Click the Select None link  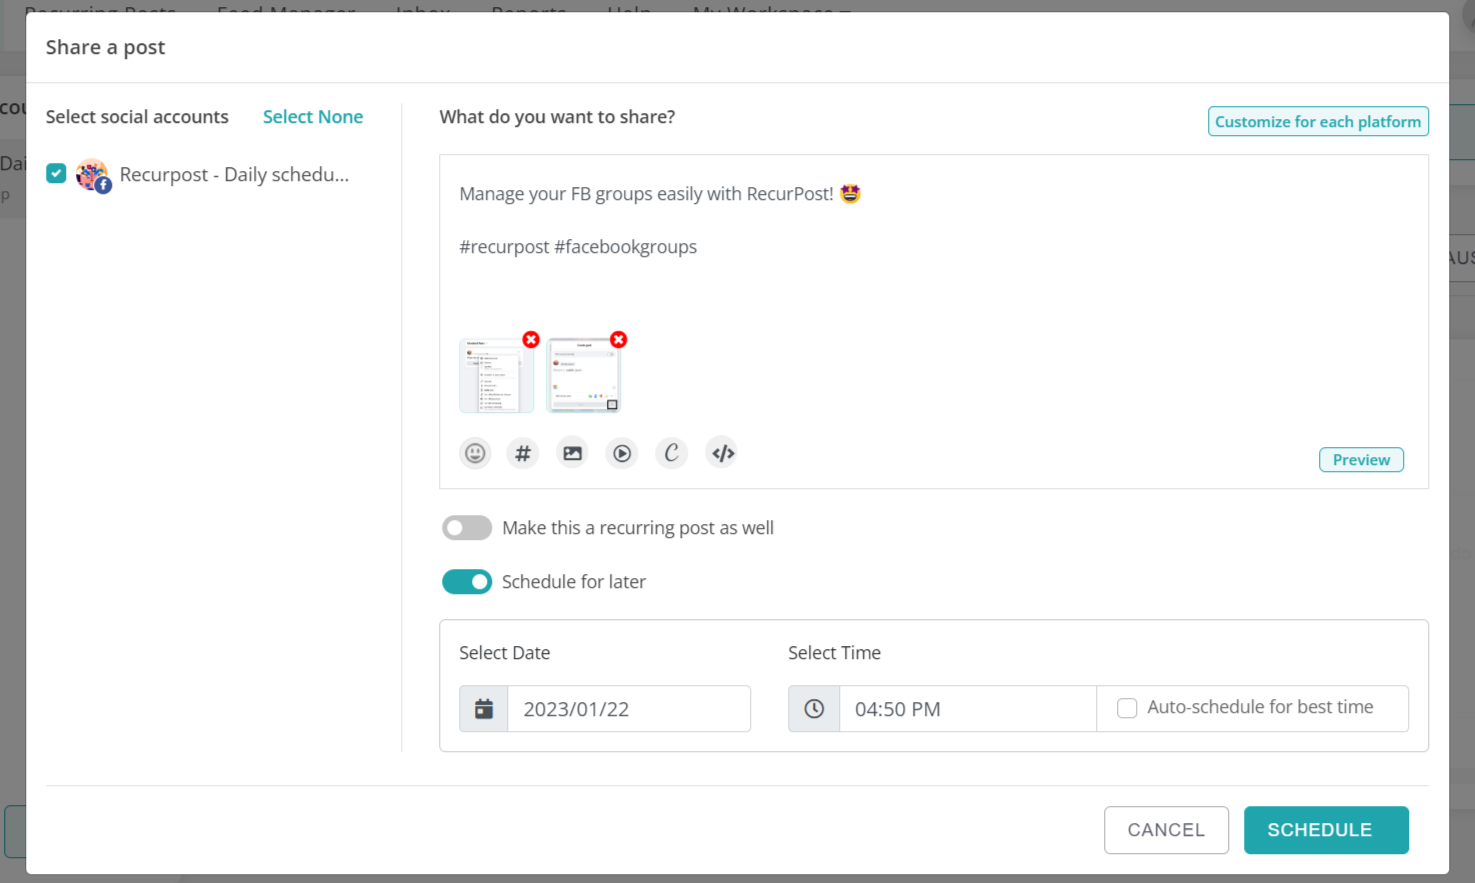tap(313, 117)
